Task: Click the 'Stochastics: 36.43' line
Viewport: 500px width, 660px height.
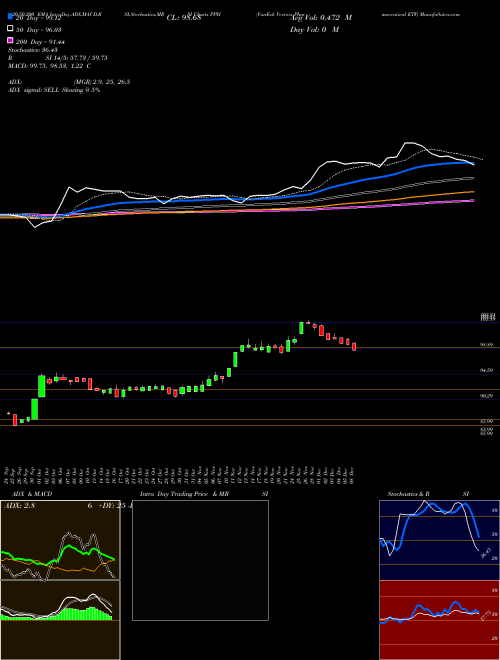Action: (33, 50)
